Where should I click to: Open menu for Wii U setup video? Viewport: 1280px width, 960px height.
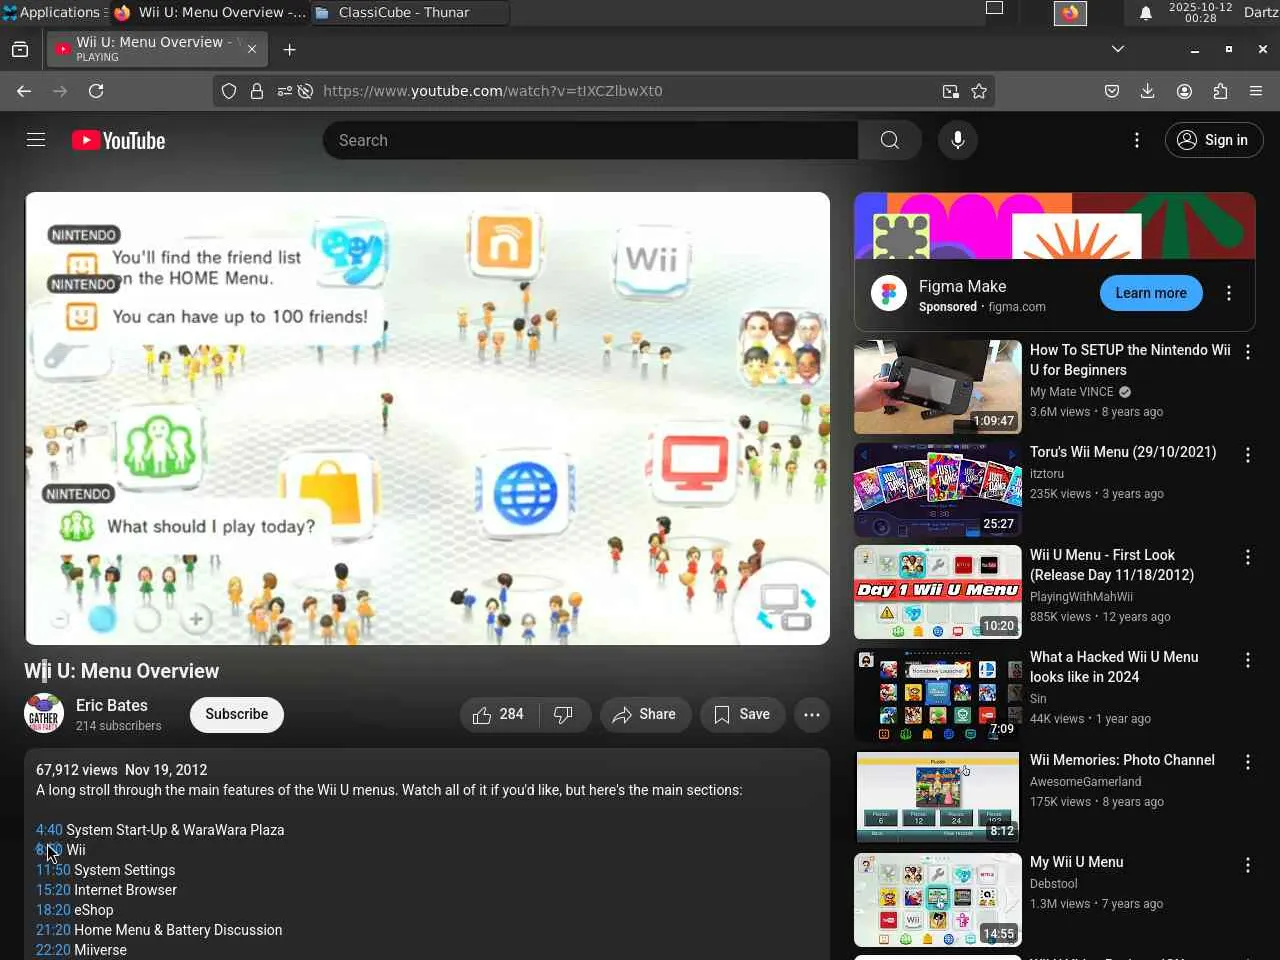point(1248,352)
